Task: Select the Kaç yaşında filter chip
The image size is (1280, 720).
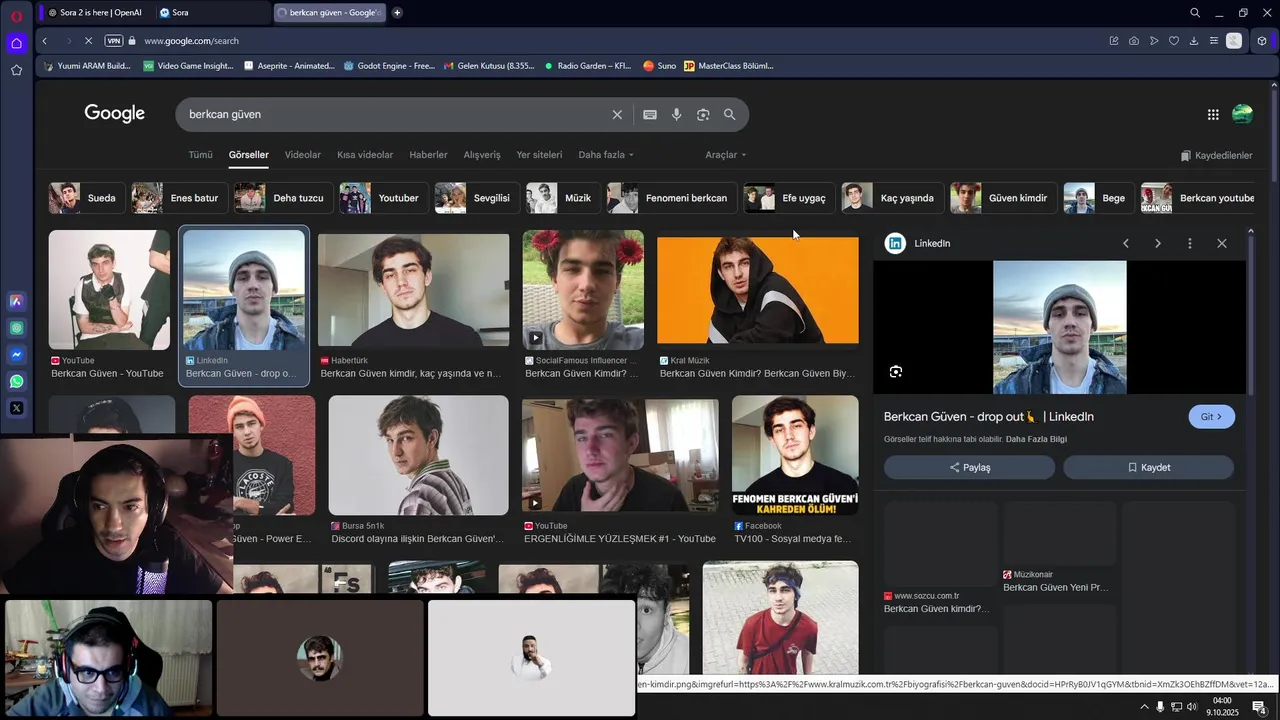Action: tap(892, 198)
